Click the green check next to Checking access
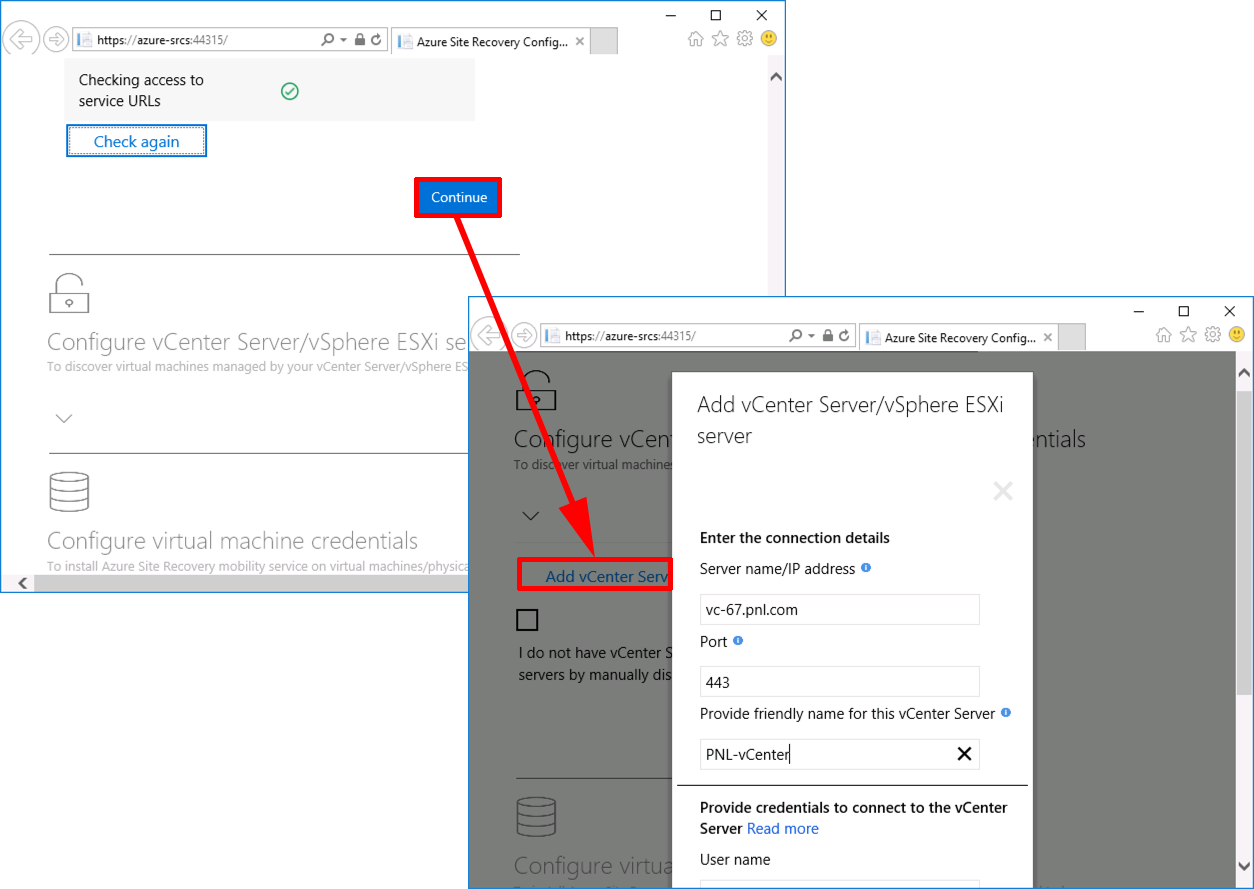1254x889 pixels. click(x=290, y=92)
